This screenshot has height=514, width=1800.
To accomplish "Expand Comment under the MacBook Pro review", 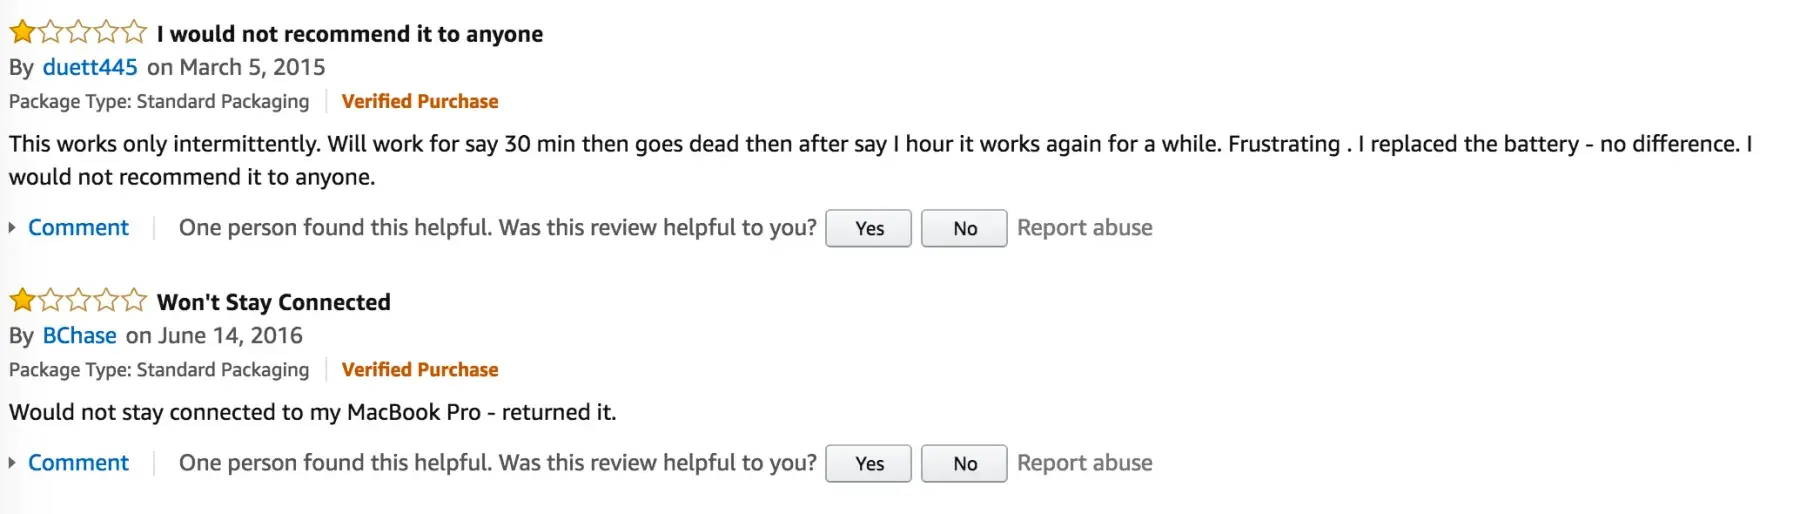I will pos(78,463).
